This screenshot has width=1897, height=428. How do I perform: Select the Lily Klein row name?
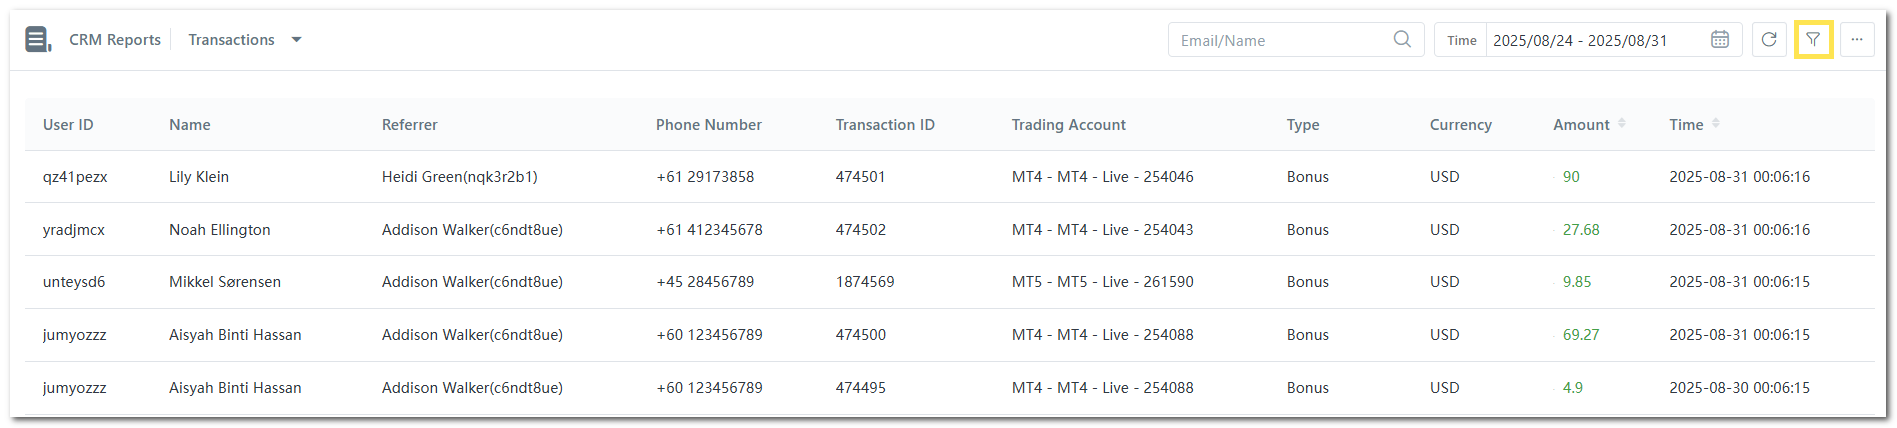(199, 177)
